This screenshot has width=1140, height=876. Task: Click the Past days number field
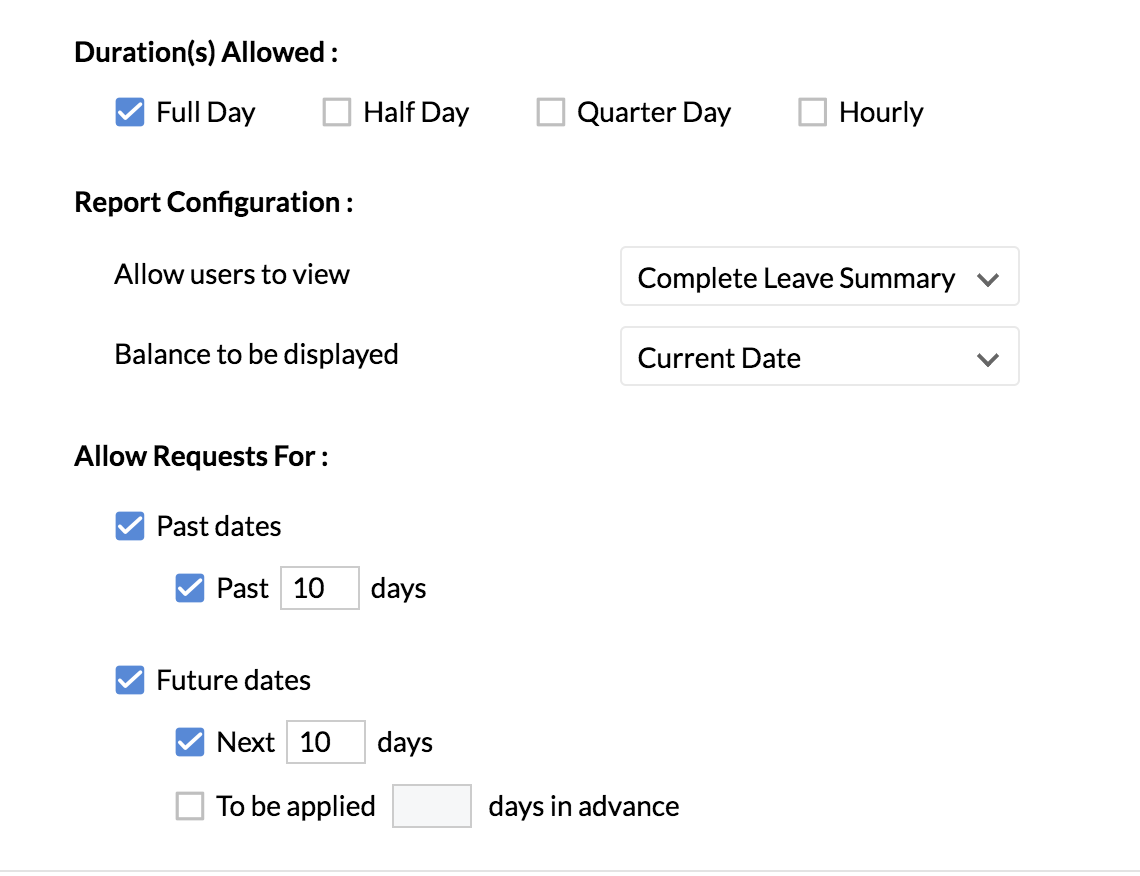point(319,588)
